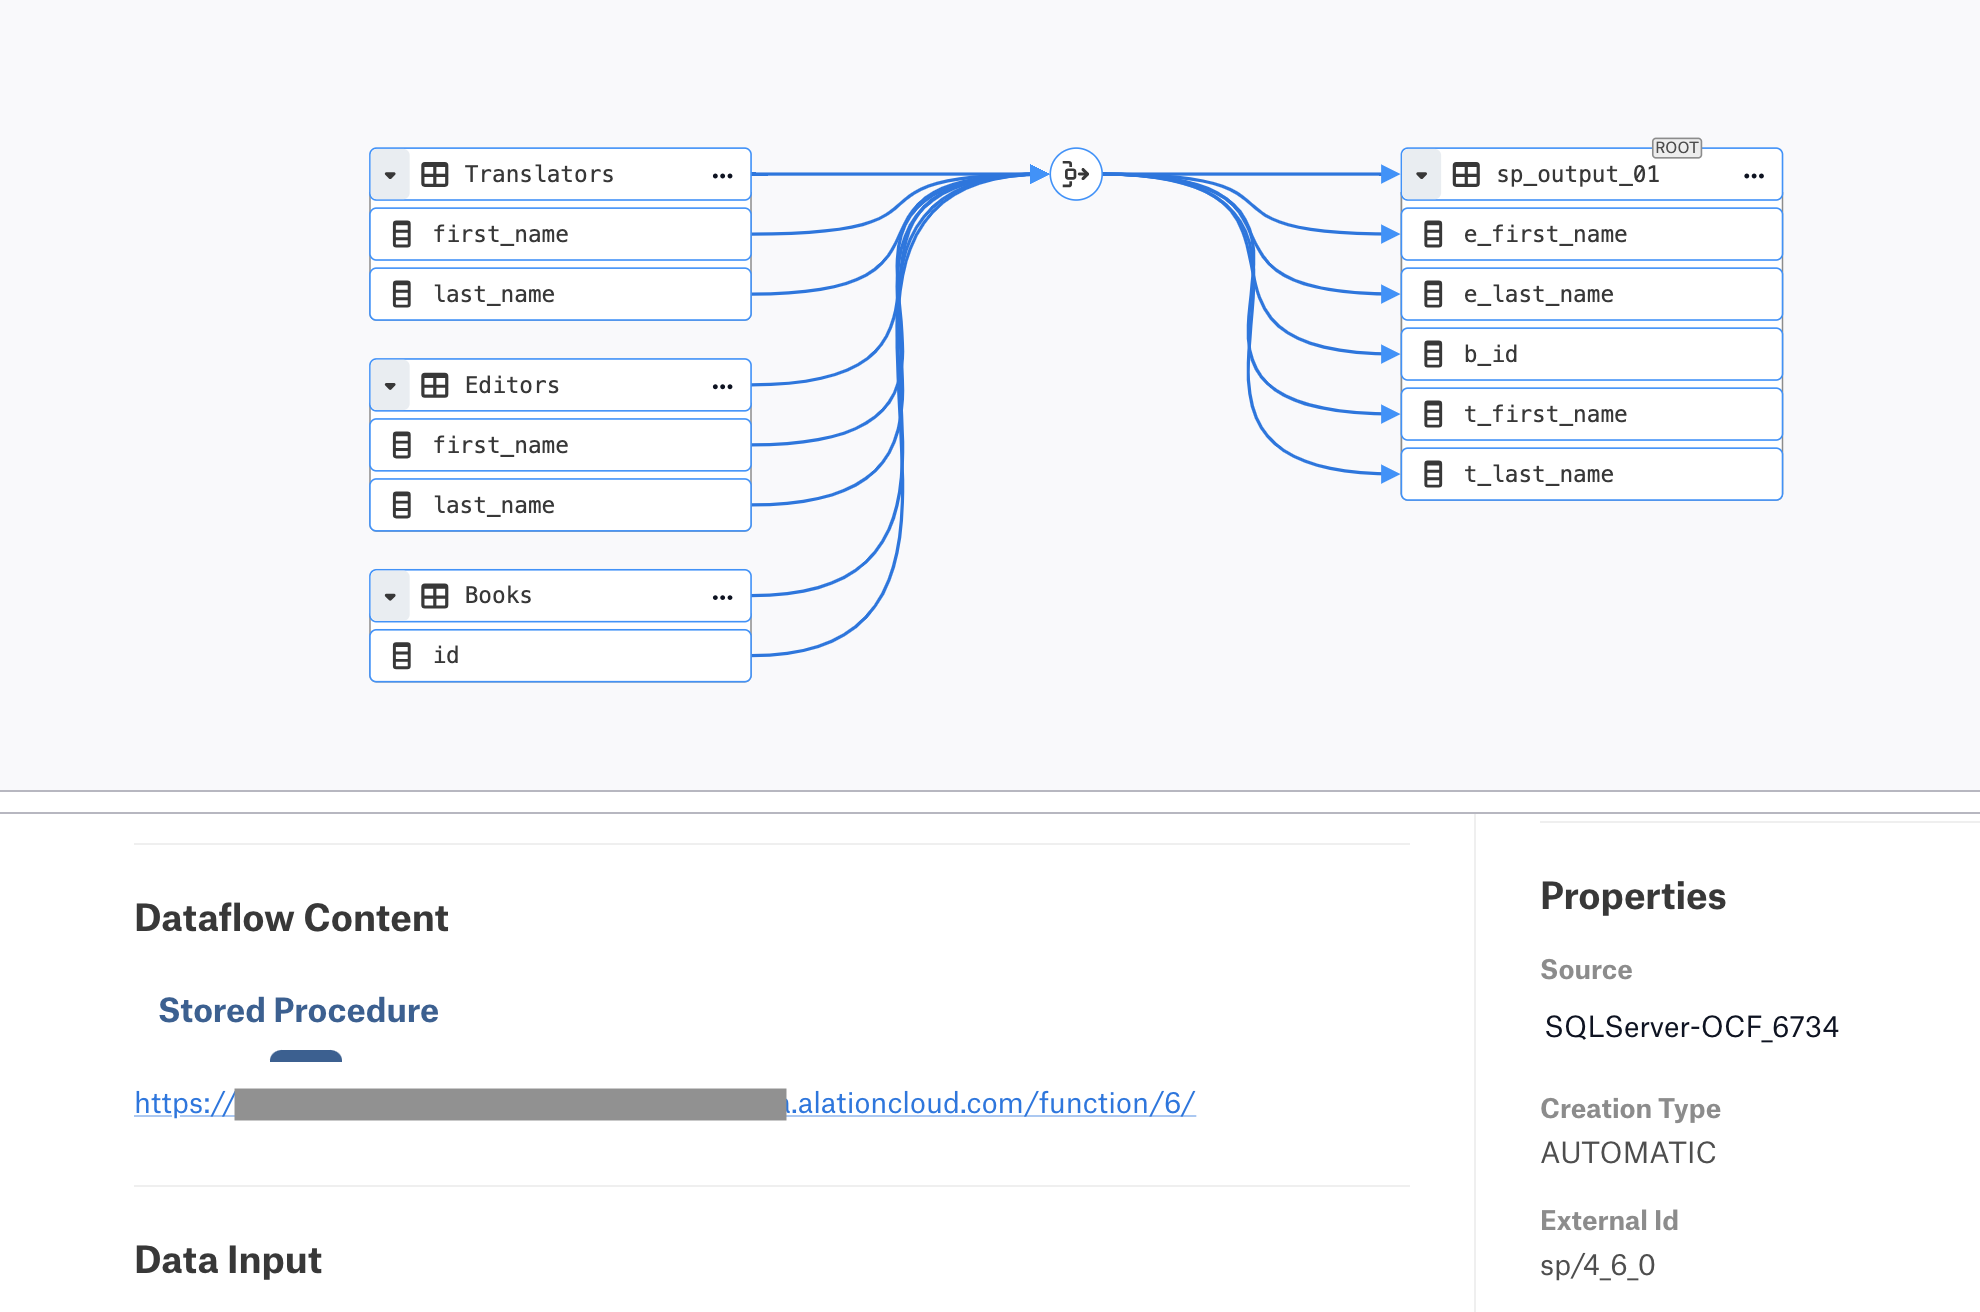Click the Books table icon
This screenshot has width=1980, height=1312.
coord(435,596)
